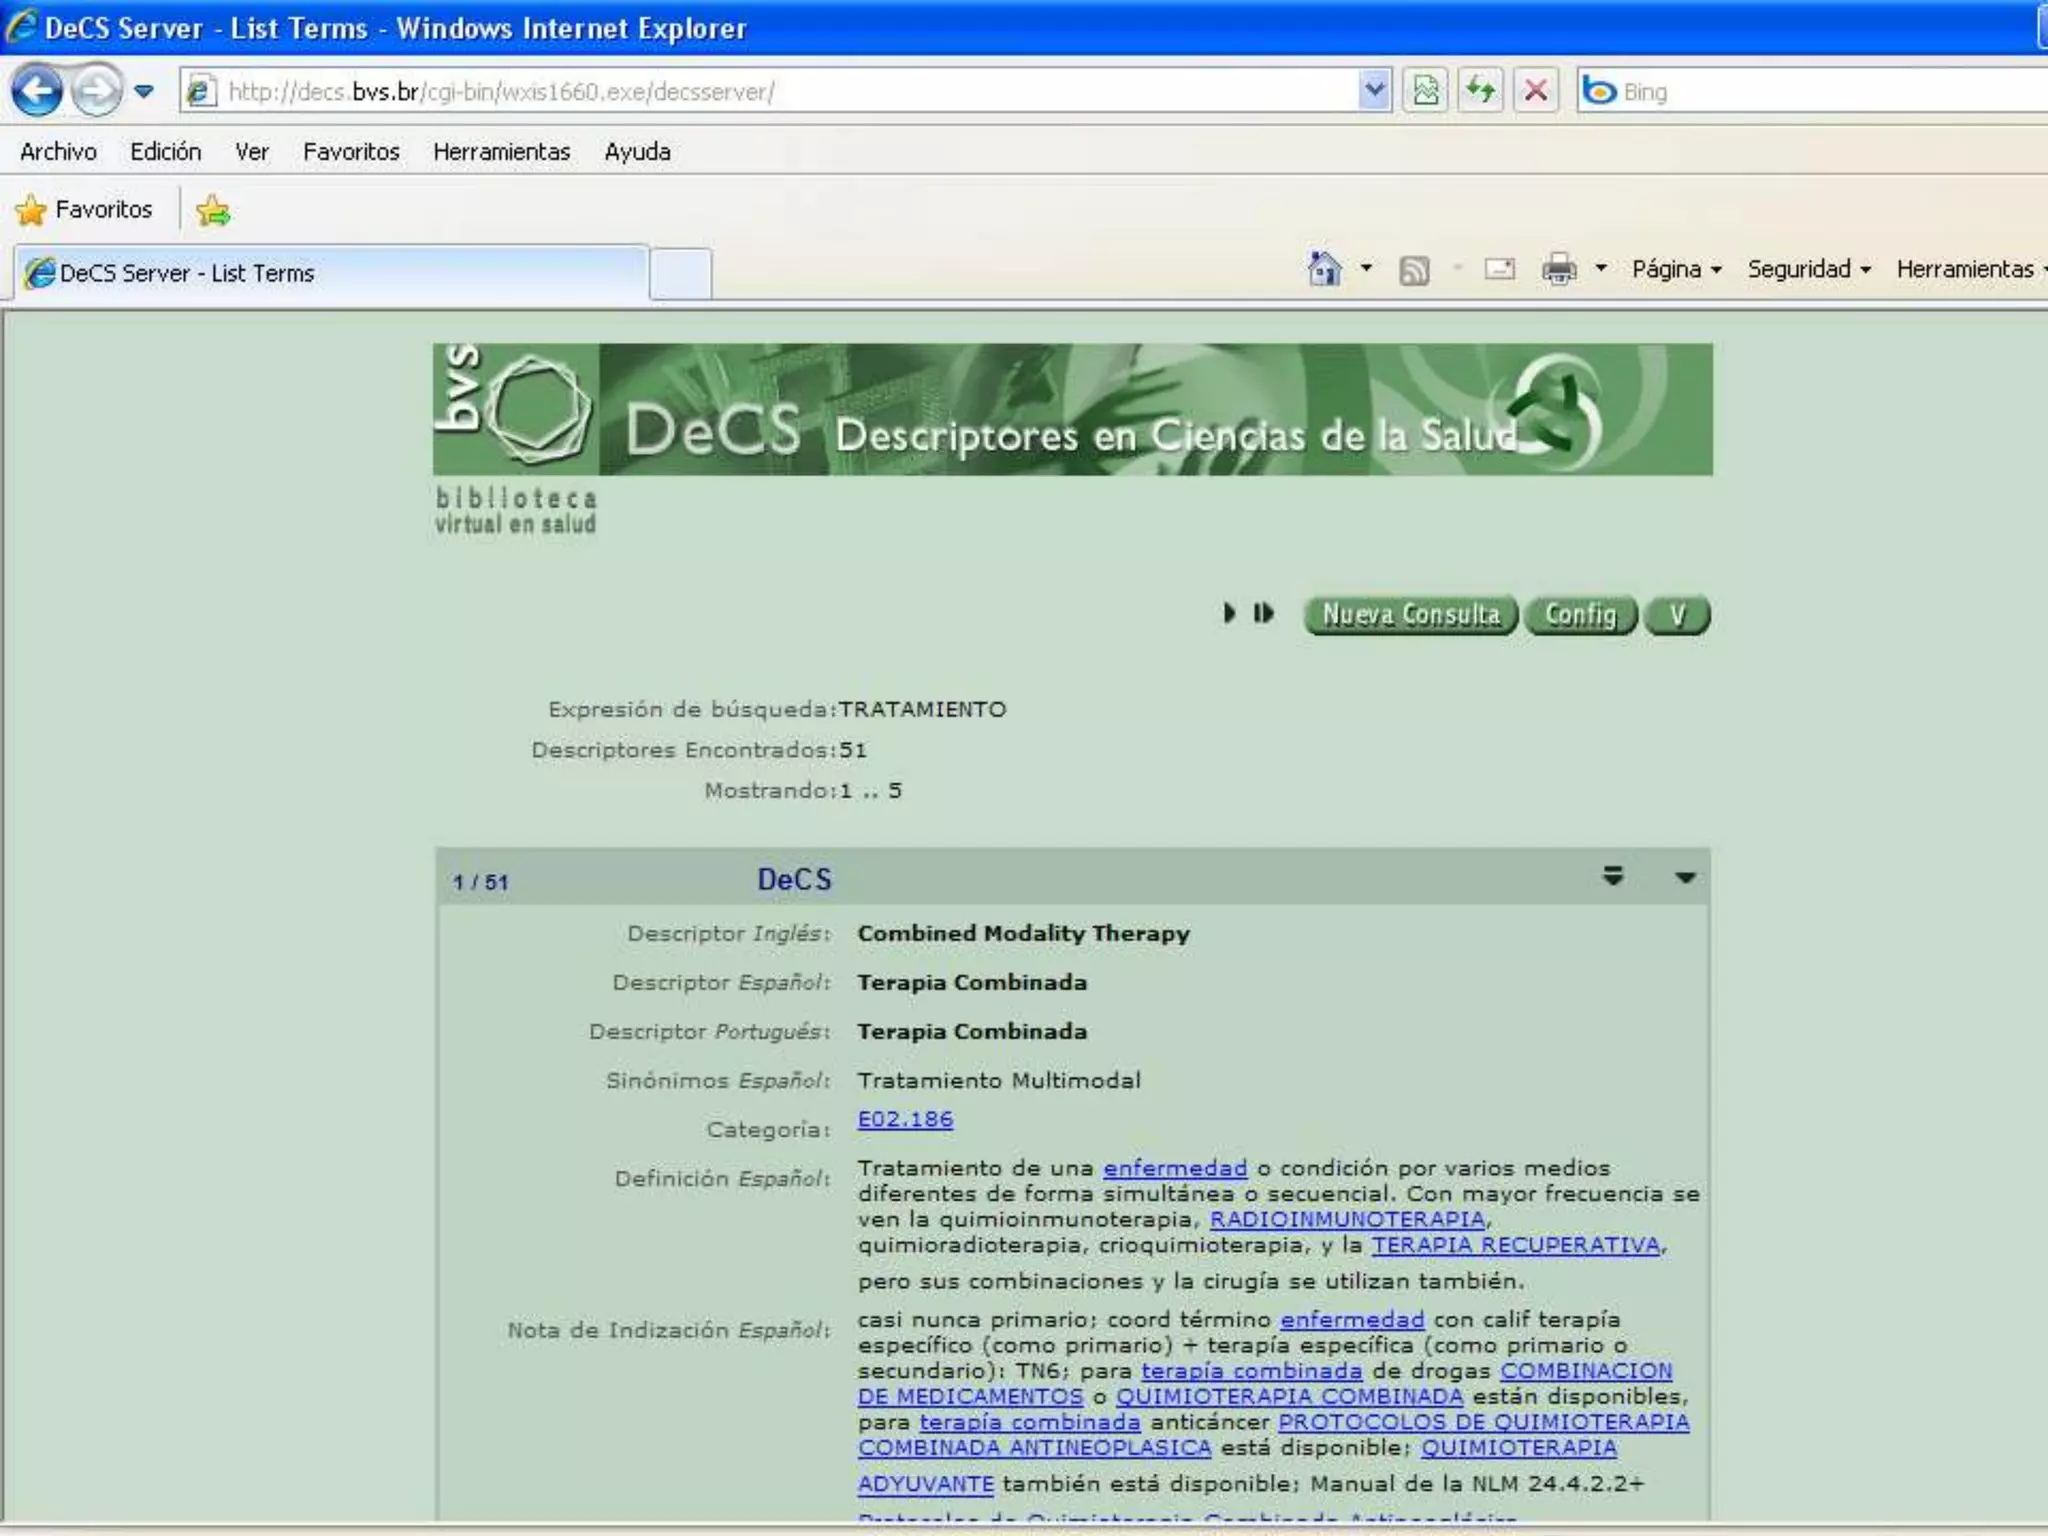Click Add to Favorites bar star icon
The height and width of the screenshot is (1536, 2048).
click(x=213, y=210)
